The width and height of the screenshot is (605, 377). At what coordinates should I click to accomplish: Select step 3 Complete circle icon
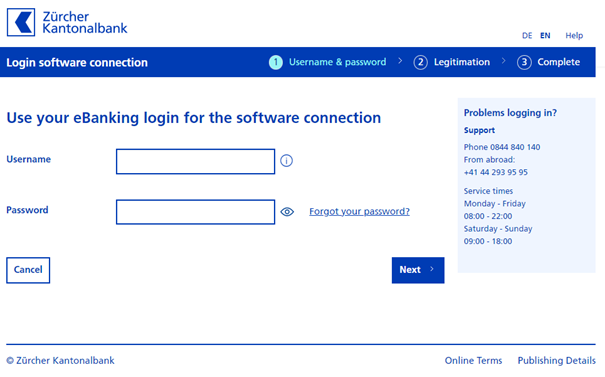coord(524,62)
